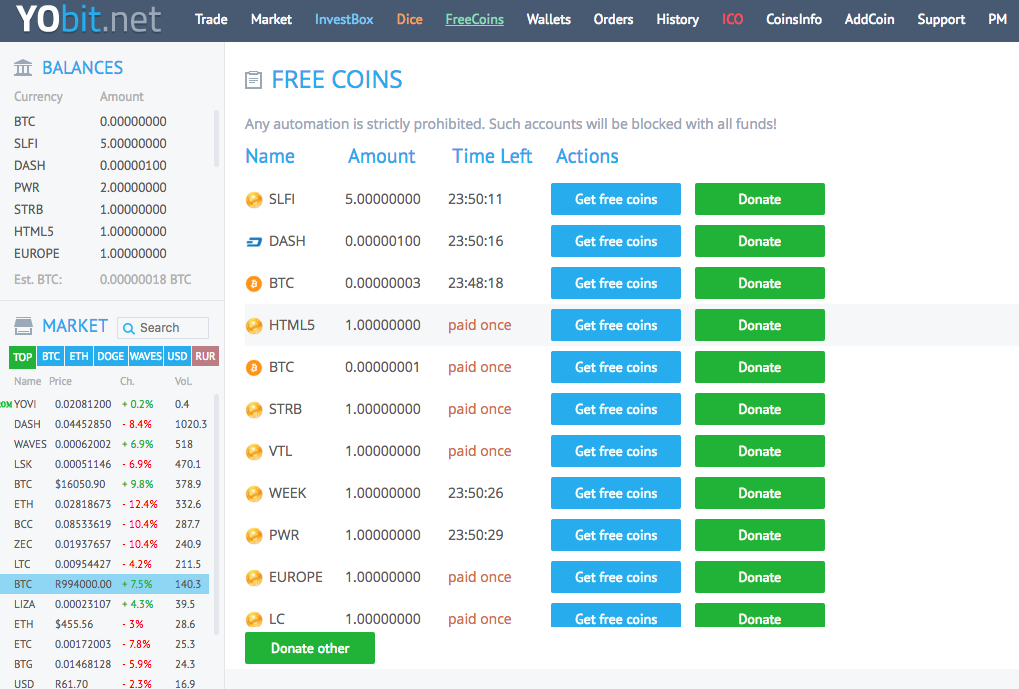Sort by the Time Left column header

[492, 156]
